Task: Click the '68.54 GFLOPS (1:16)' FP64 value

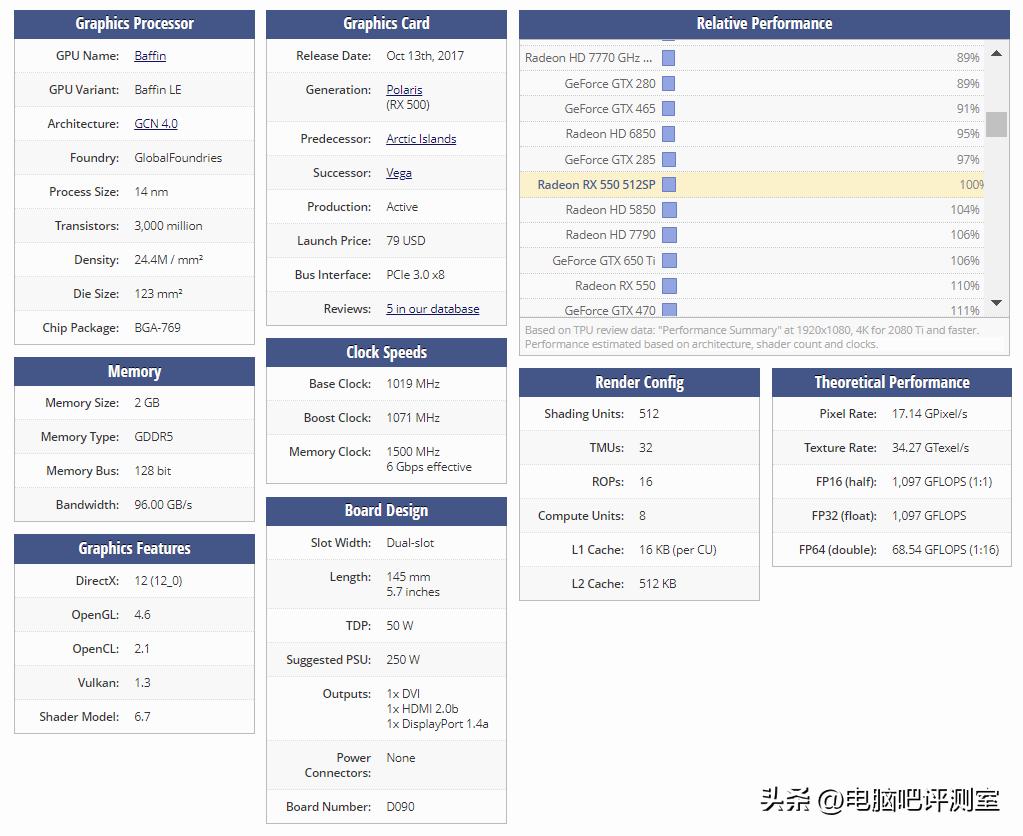Action: coord(945,550)
